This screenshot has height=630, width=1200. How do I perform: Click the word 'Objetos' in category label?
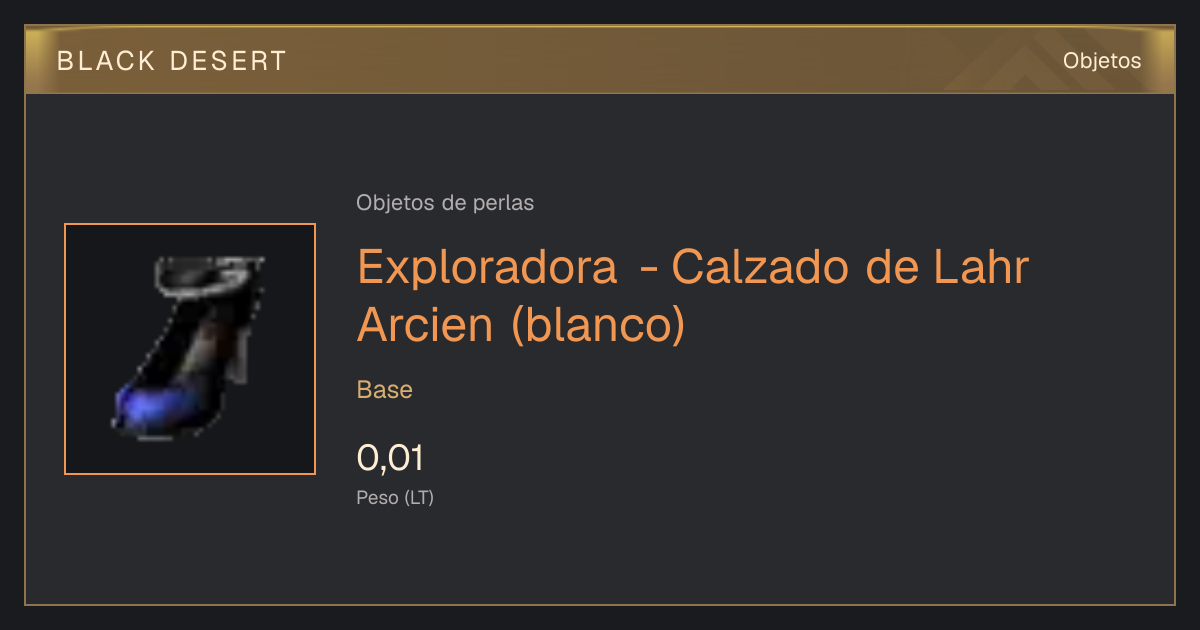pyautogui.click(x=396, y=203)
